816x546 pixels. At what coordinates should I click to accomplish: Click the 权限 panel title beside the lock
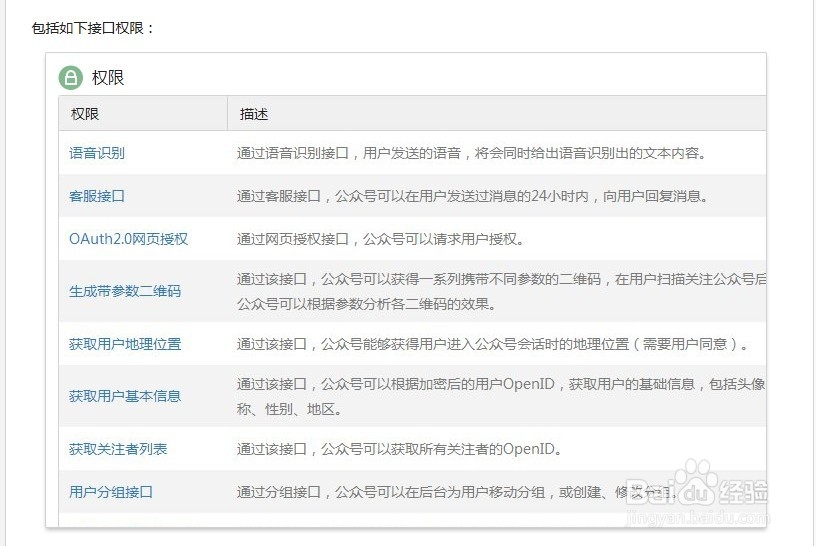tap(108, 78)
